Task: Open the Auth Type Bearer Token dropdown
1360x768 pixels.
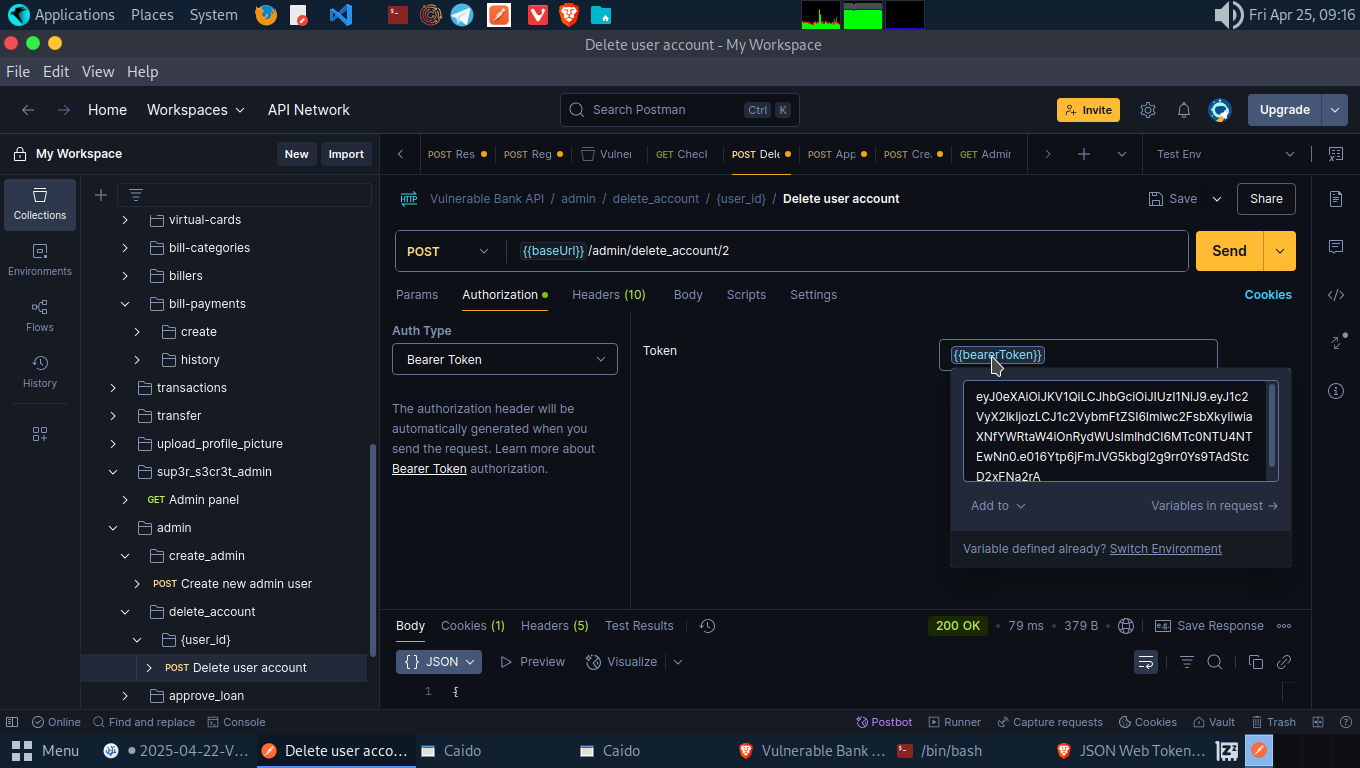Action: tap(505, 359)
